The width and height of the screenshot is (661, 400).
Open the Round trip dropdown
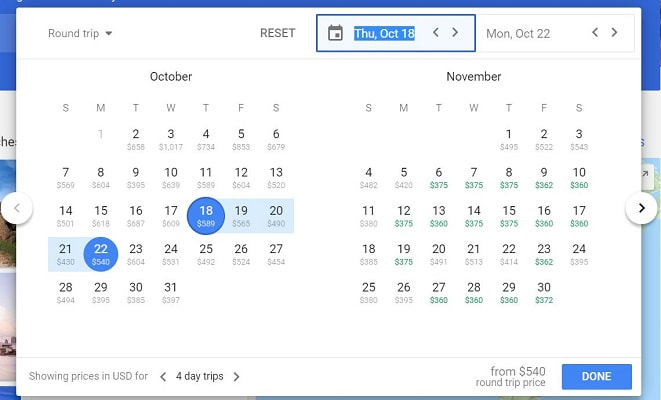coord(80,33)
